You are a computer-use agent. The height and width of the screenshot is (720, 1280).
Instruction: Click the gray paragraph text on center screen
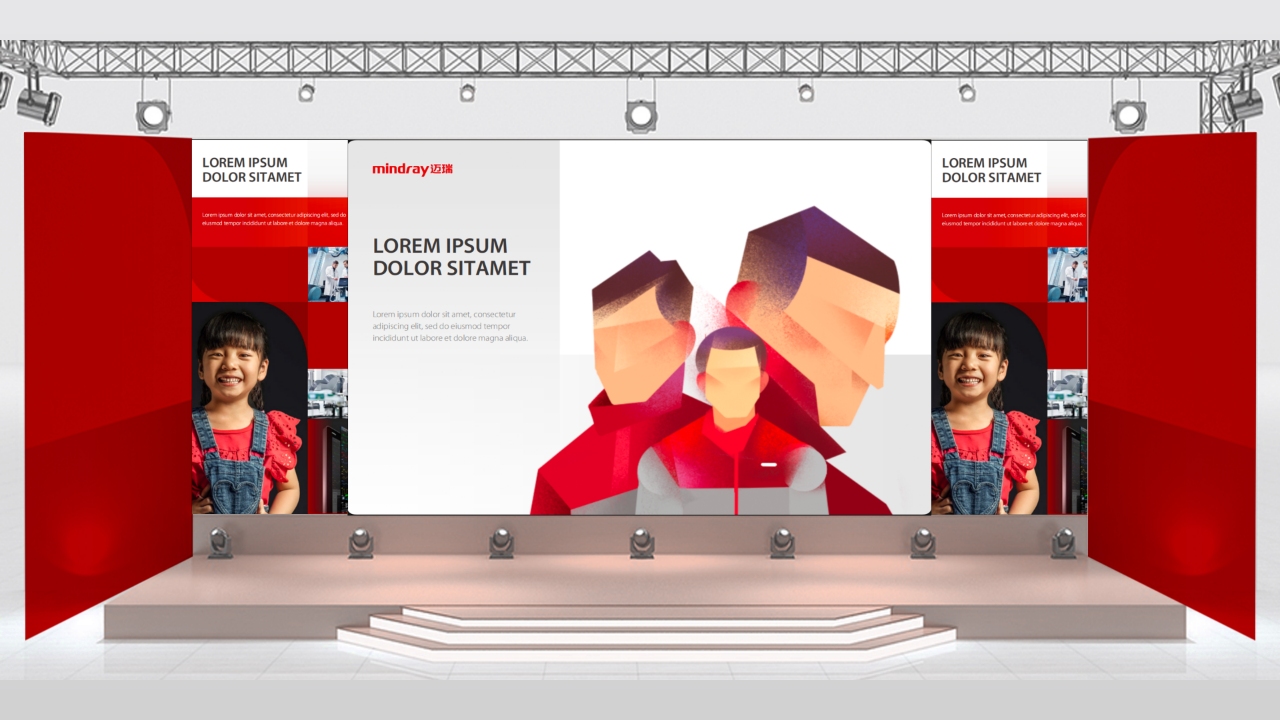click(x=450, y=326)
